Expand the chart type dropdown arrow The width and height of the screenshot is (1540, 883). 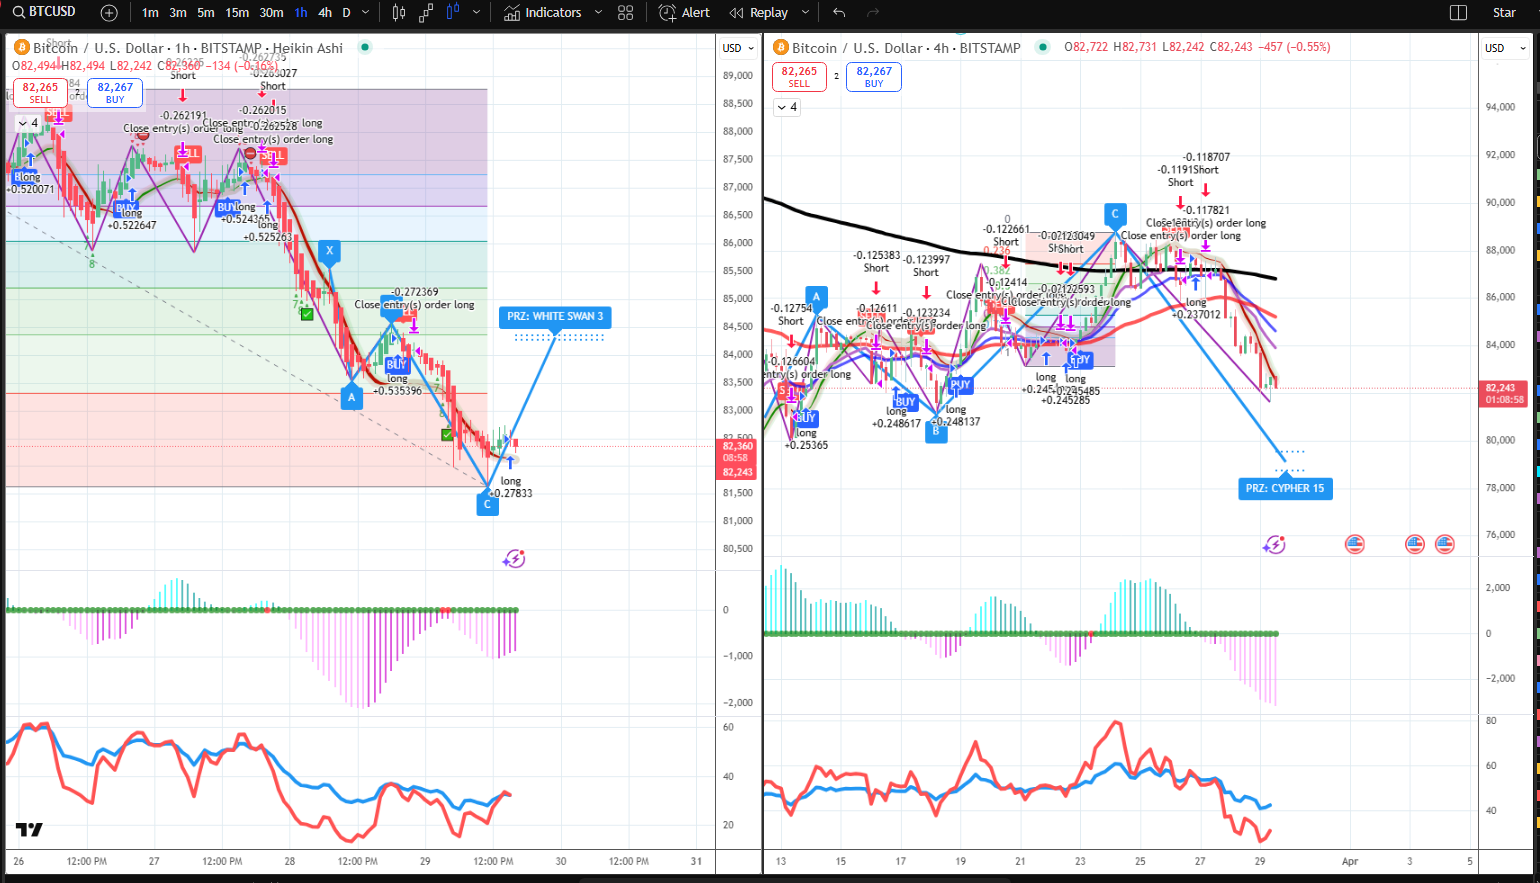[476, 13]
